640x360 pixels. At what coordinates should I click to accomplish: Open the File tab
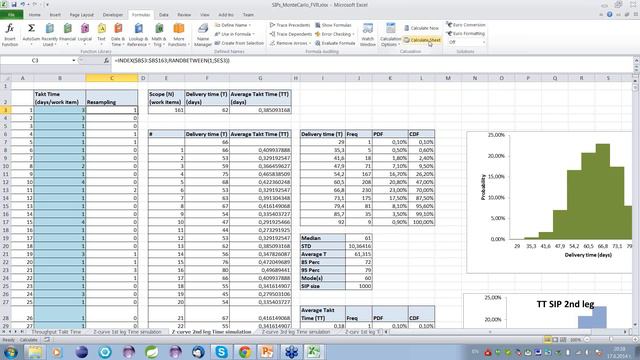[11, 15]
